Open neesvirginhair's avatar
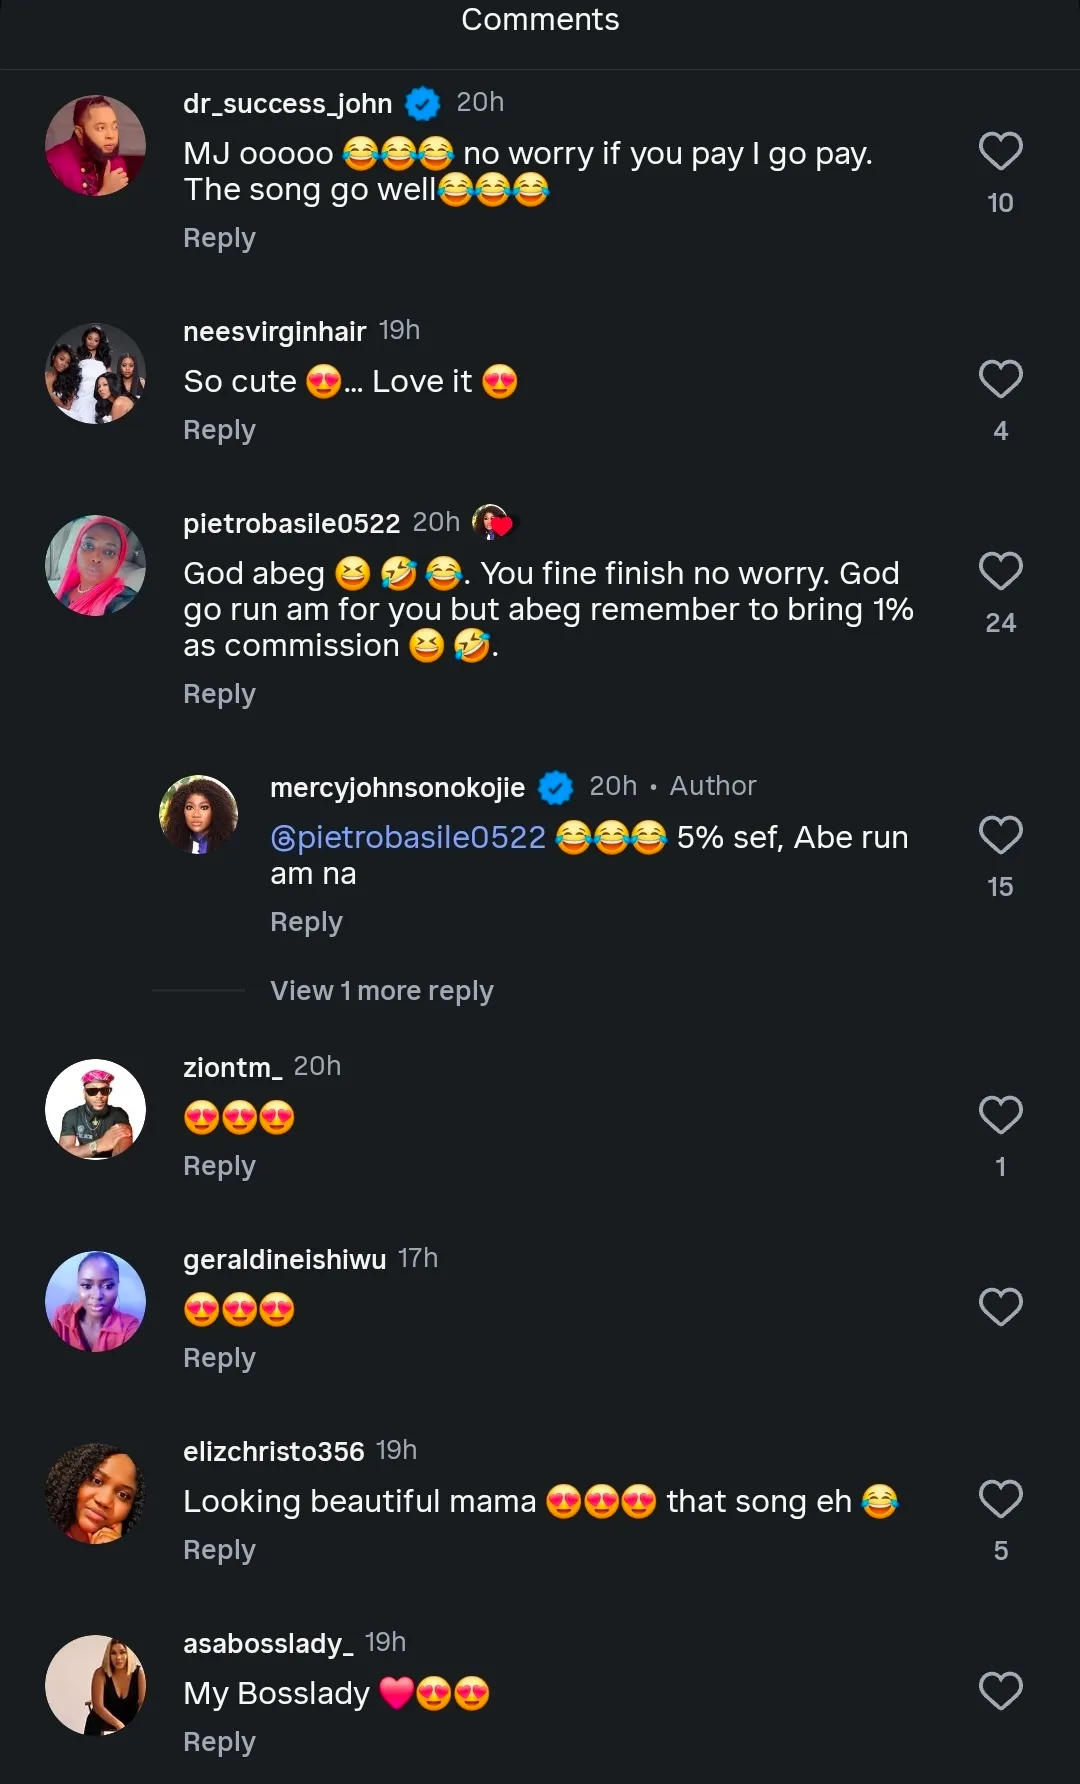 96,374
